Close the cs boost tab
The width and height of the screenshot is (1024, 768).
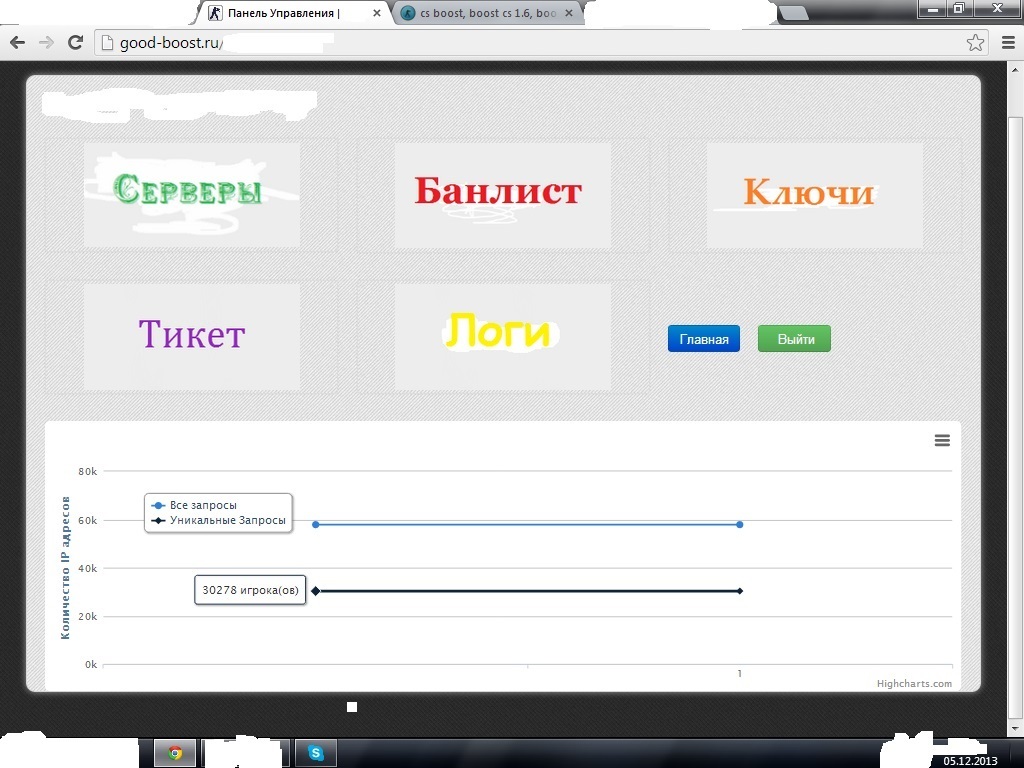click(569, 13)
